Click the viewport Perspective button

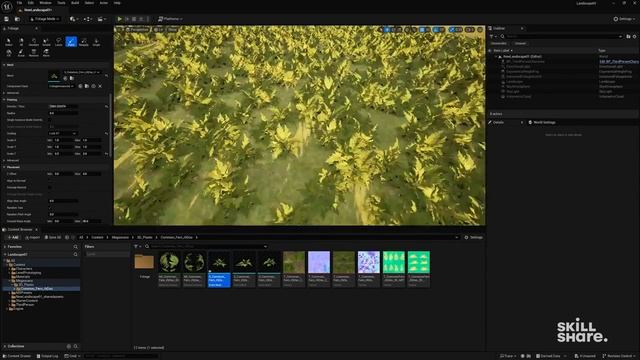(x=137, y=30)
